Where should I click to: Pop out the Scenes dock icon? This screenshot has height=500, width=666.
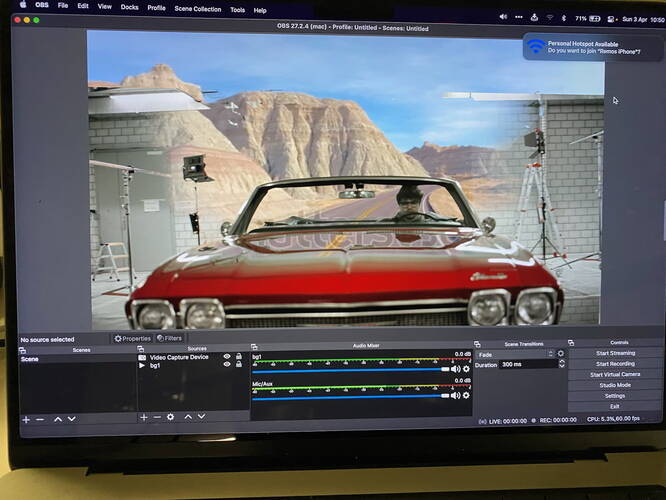point(23,350)
